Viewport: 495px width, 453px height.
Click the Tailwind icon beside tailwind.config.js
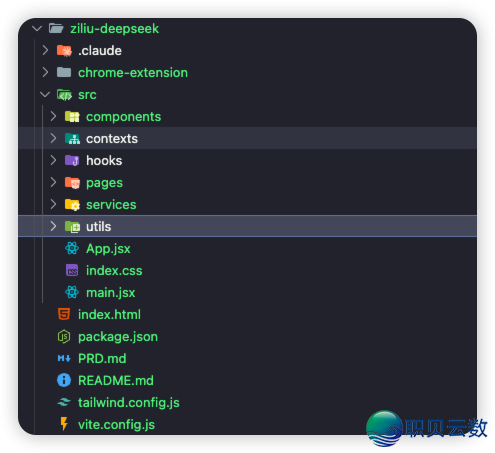[64, 402]
